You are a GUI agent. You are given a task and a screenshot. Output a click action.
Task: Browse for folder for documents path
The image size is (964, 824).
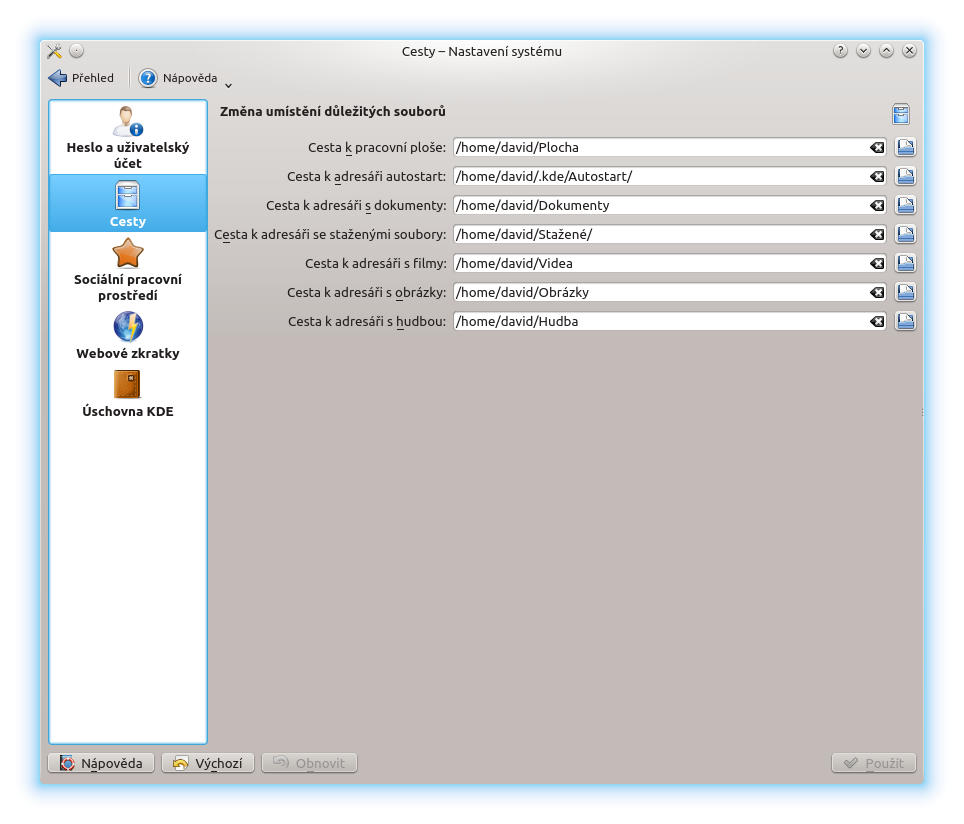tap(905, 205)
